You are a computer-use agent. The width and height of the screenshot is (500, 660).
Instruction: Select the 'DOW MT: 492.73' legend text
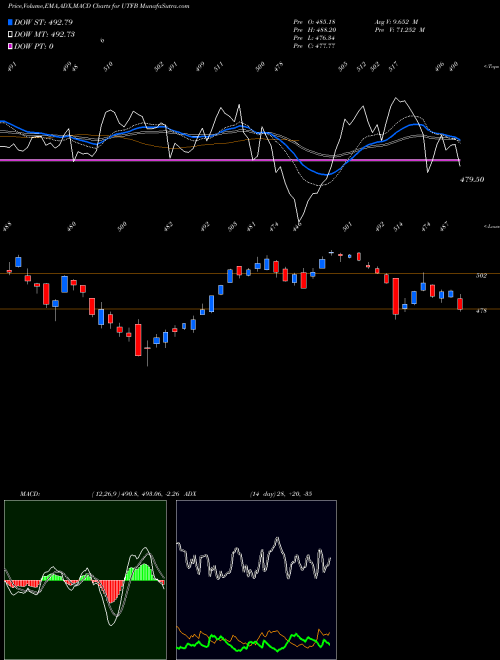pyautogui.click(x=44, y=35)
